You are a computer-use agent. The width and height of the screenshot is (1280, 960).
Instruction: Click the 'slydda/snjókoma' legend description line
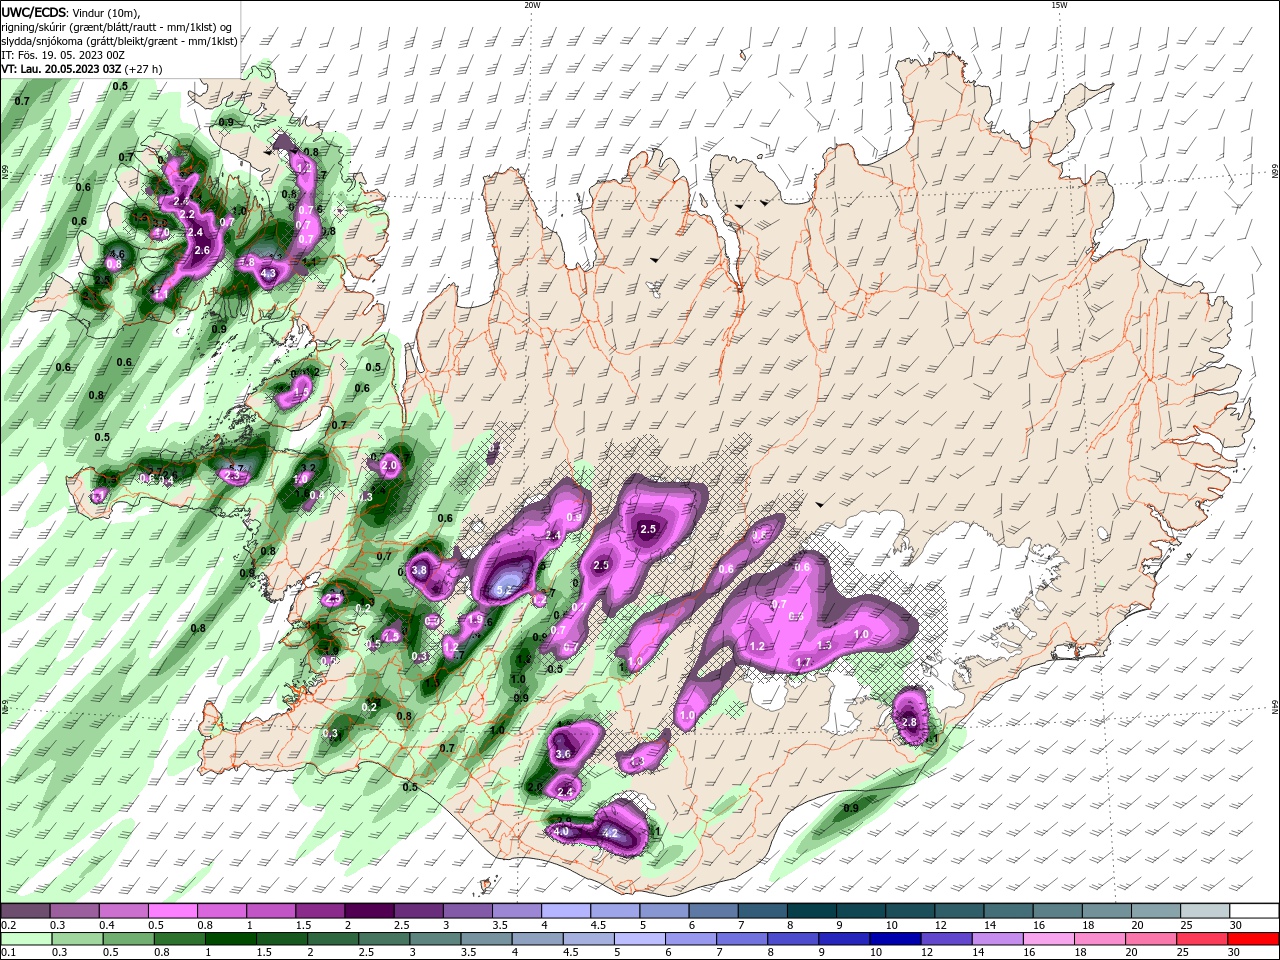tap(119, 41)
